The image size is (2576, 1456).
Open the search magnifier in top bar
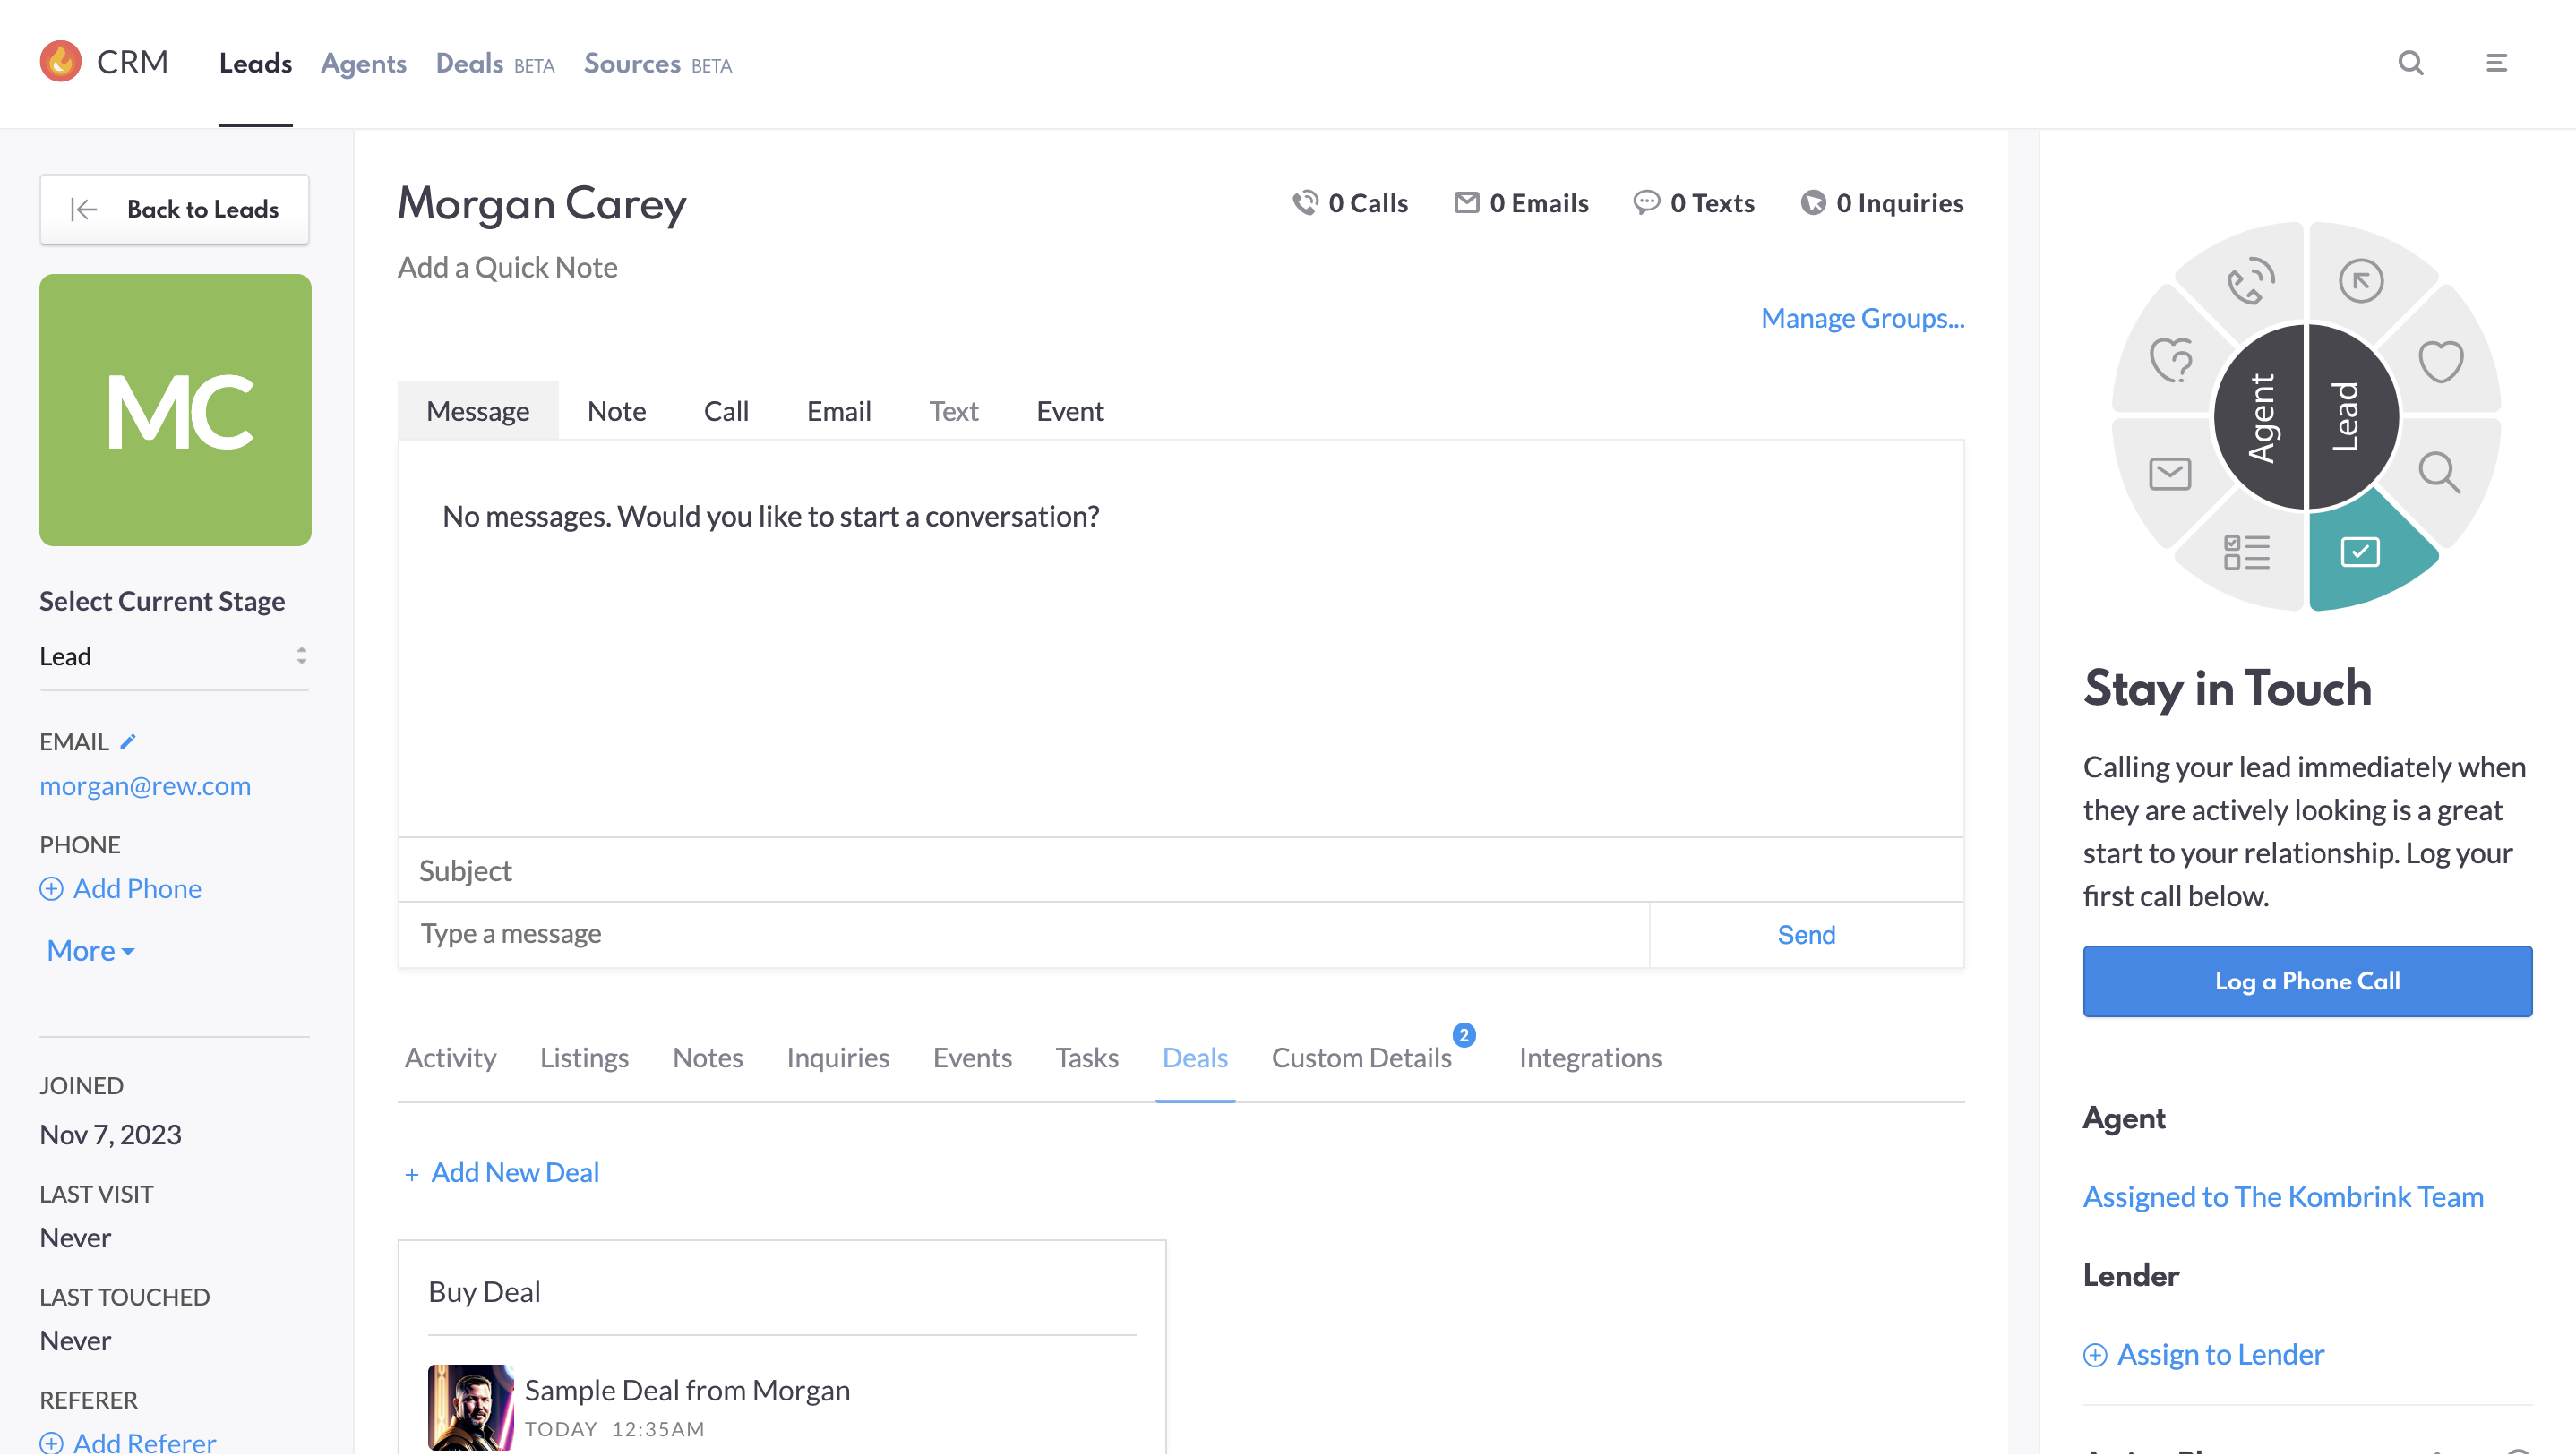point(2411,63)
